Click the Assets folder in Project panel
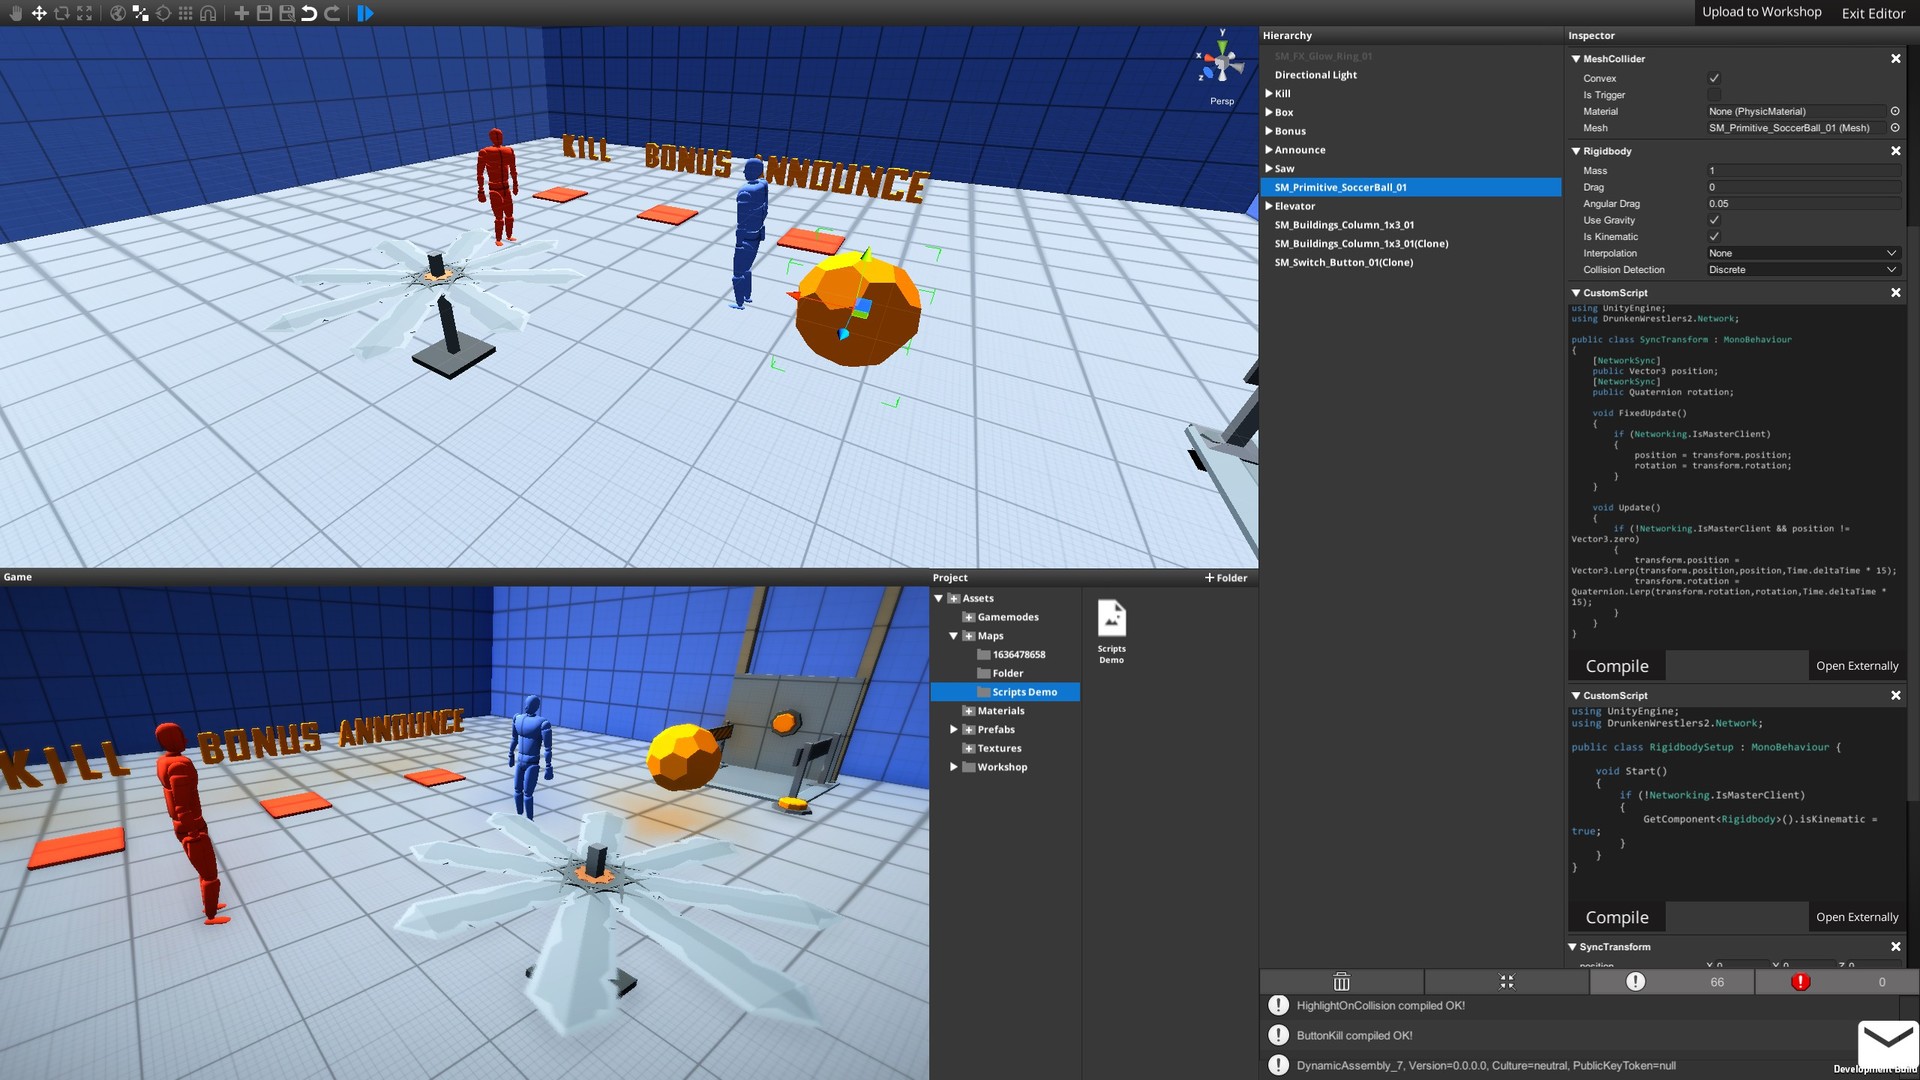 pos(978,599)
